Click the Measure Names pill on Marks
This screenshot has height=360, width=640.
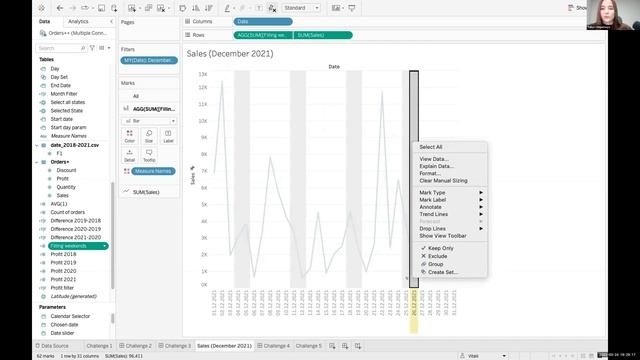[x=153, y=171]
